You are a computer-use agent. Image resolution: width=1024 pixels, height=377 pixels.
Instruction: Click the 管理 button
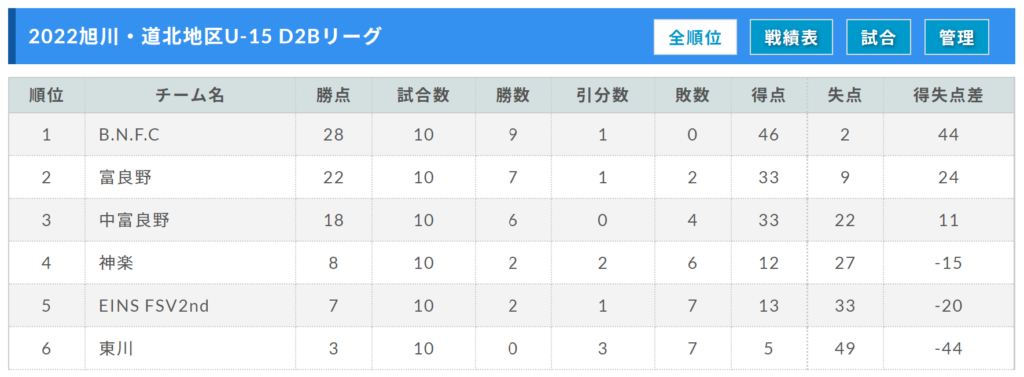coord(957,37)
